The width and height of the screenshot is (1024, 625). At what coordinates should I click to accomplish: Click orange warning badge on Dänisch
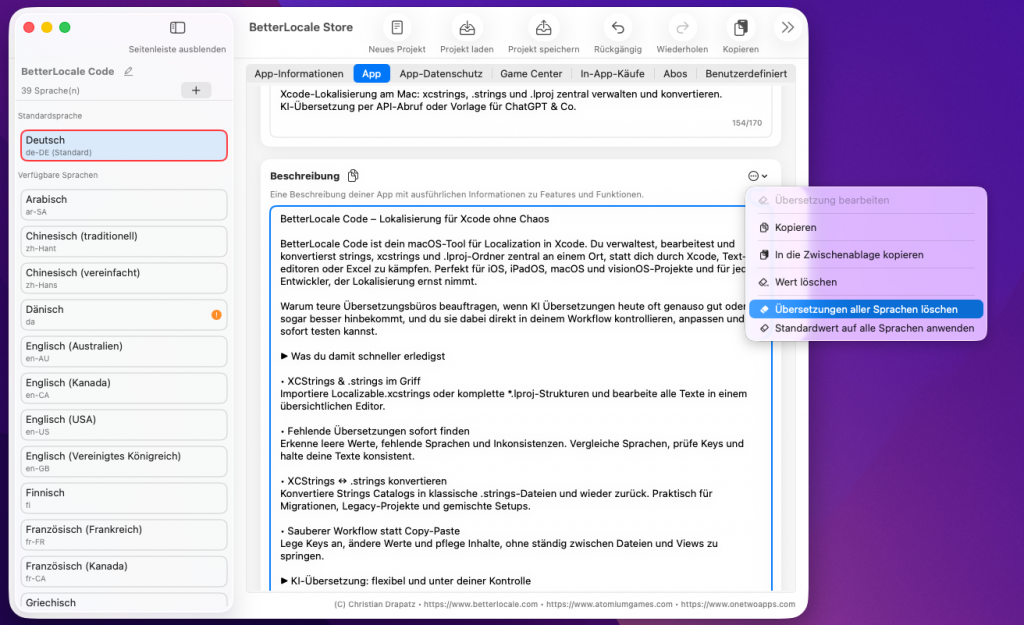(216, 315)
